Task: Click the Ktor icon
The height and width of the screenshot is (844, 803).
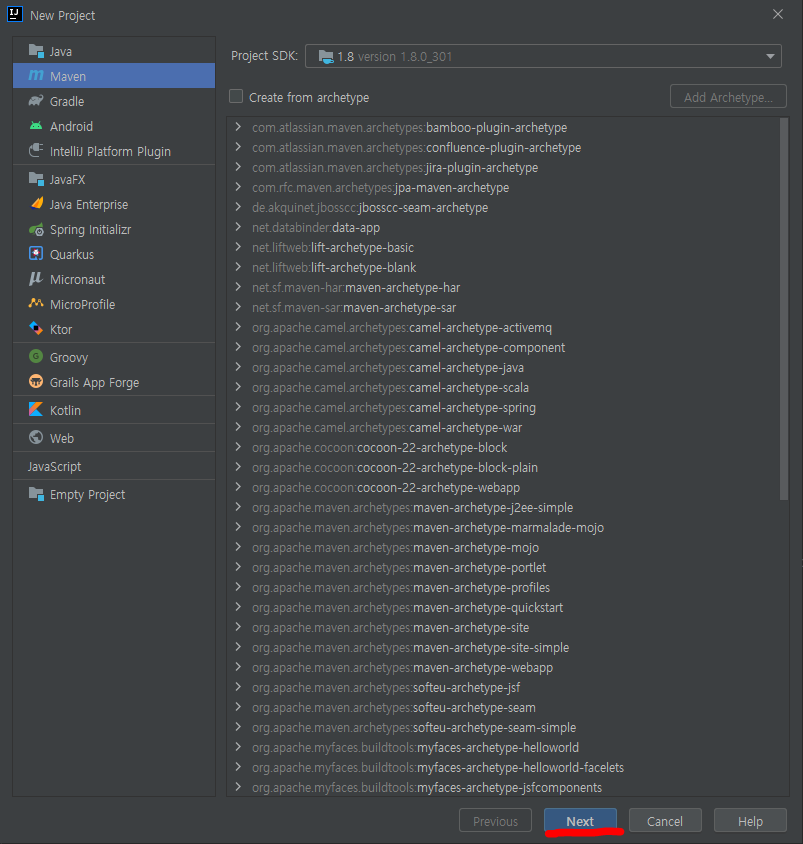Action: (x=36, y=328)
